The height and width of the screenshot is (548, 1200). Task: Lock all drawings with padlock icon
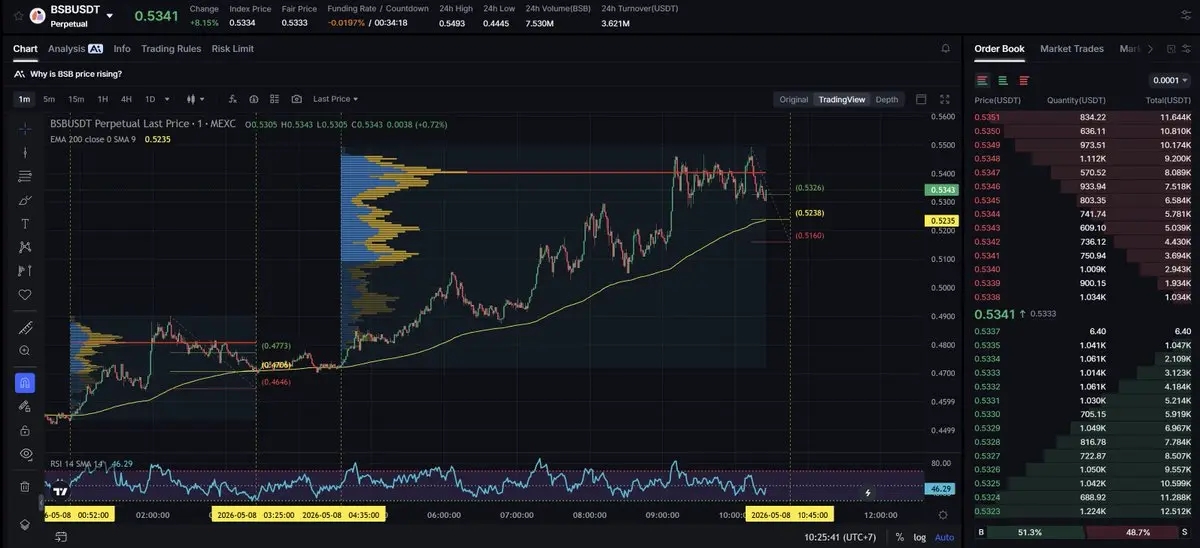(25, 430)
